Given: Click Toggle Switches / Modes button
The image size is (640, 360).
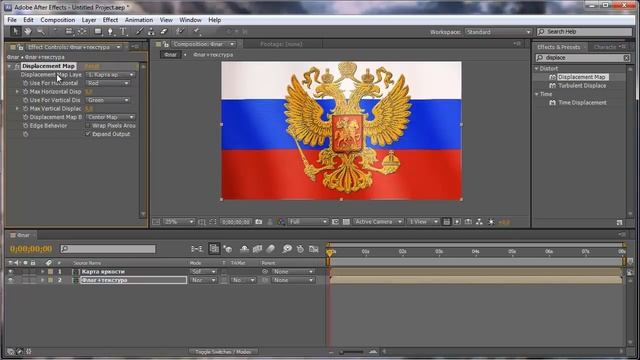Looking at the screenshot, I should [x=223, y=351].
